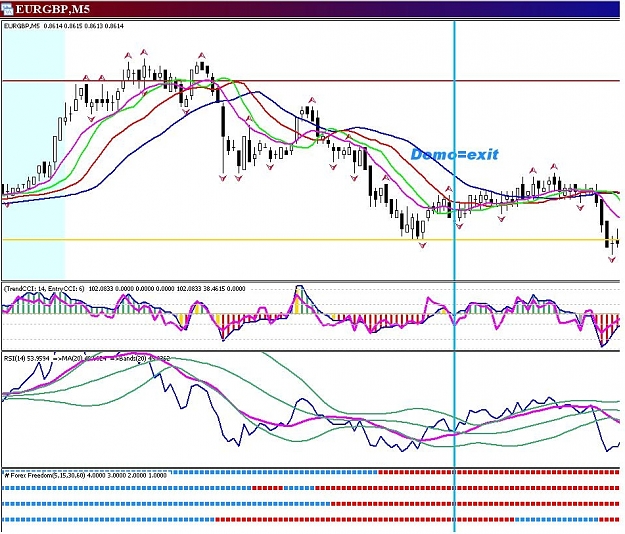The width and height of the screenshot is (625, 534).
Task: Select the EURGBP,M5 window title
Action: (52, 9)
